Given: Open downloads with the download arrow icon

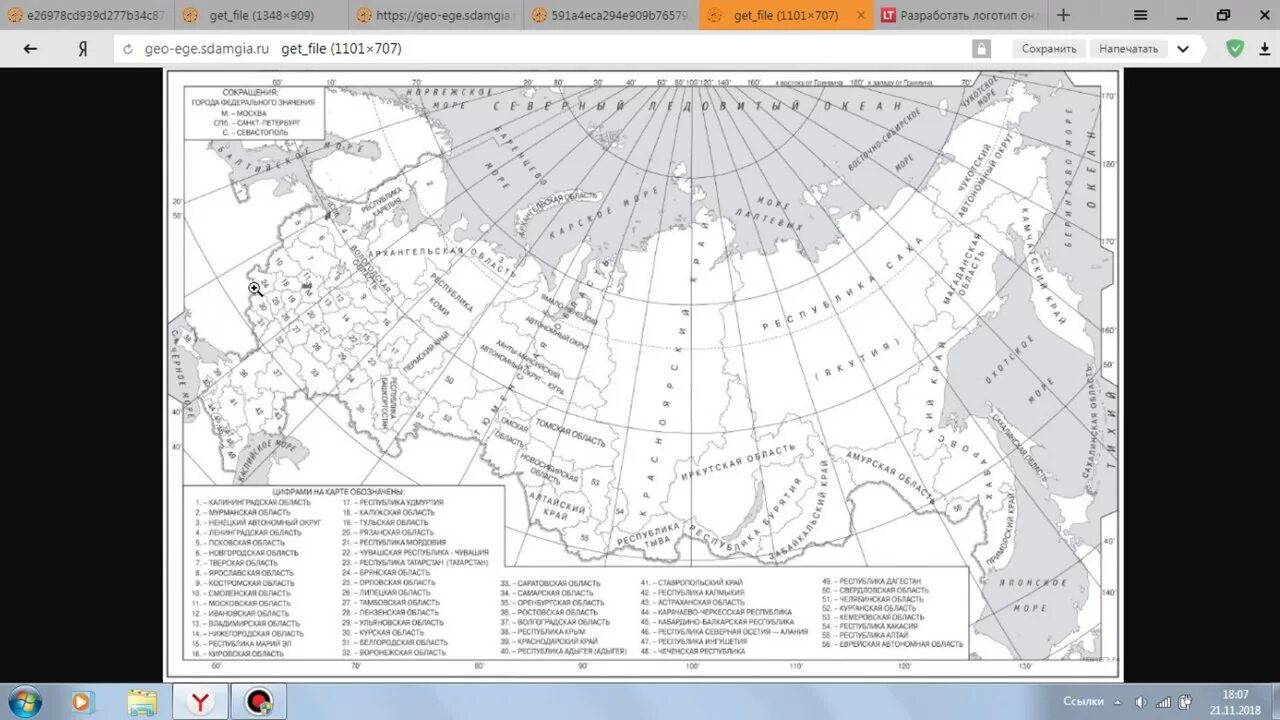Looking at the screenshot, I should (x=1263, y=48).
